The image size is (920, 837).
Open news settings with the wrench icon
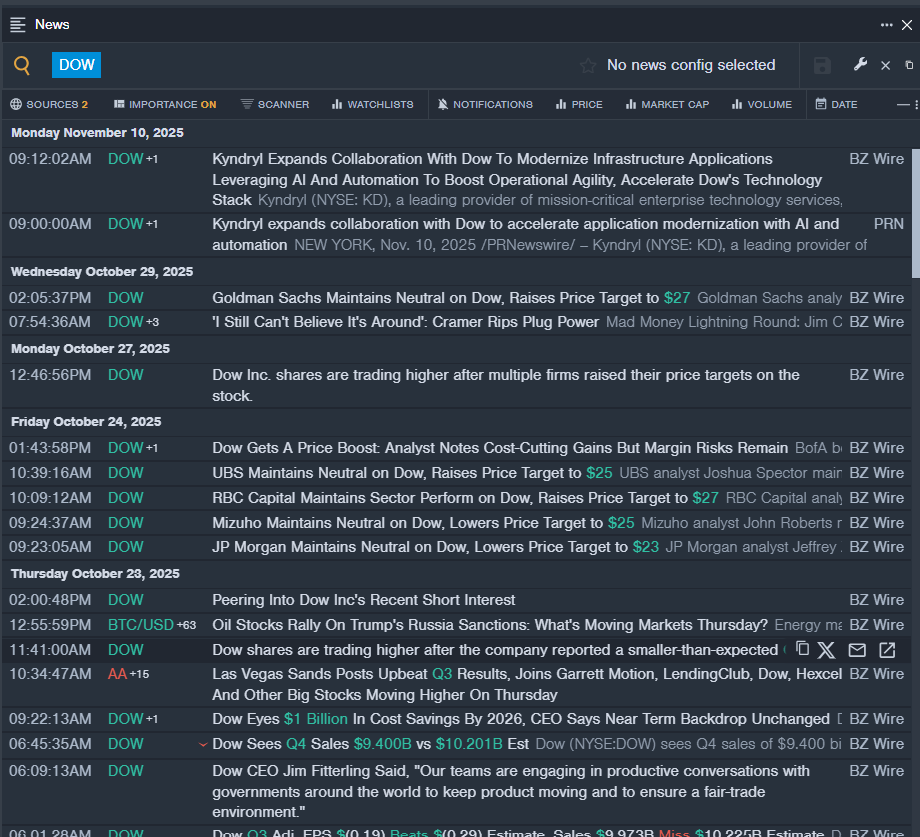pyautogui.click(x=860, y=65)
